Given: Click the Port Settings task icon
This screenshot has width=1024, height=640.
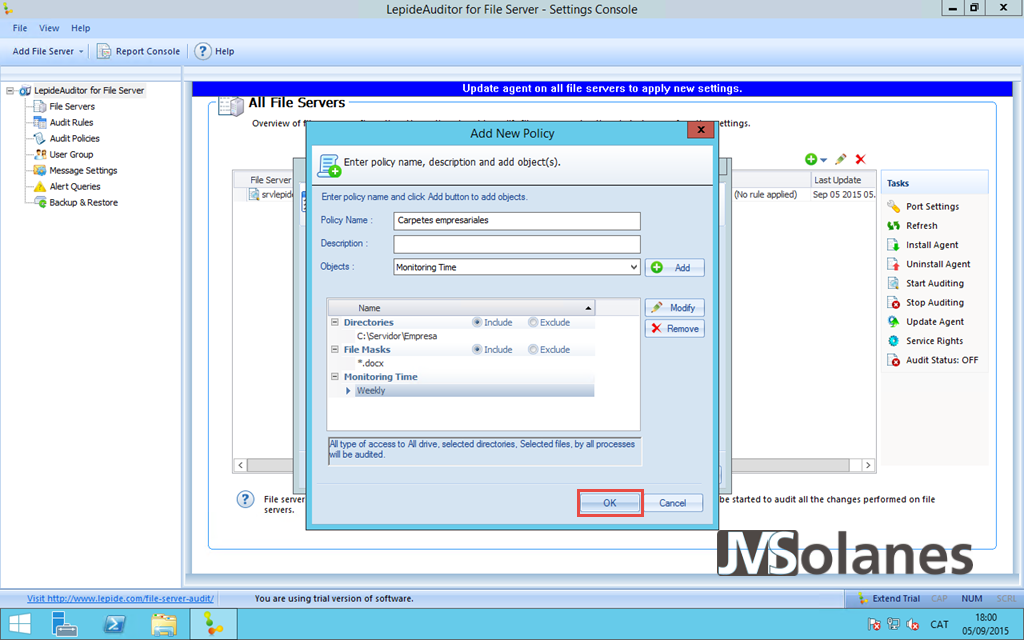Looking at the screenshot, I should coord(893,206).
